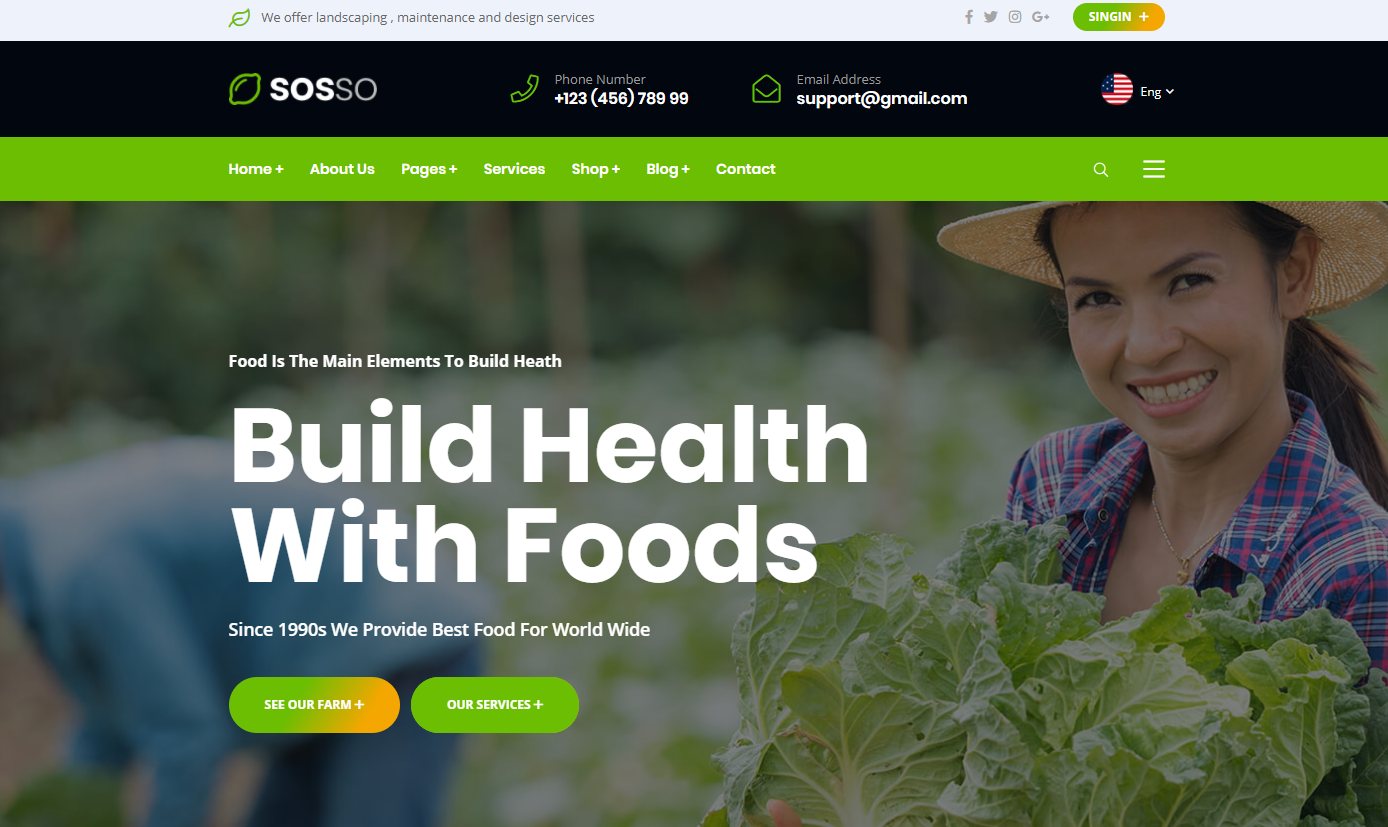
Task: Click the US flag icon
Action: 1117,90
